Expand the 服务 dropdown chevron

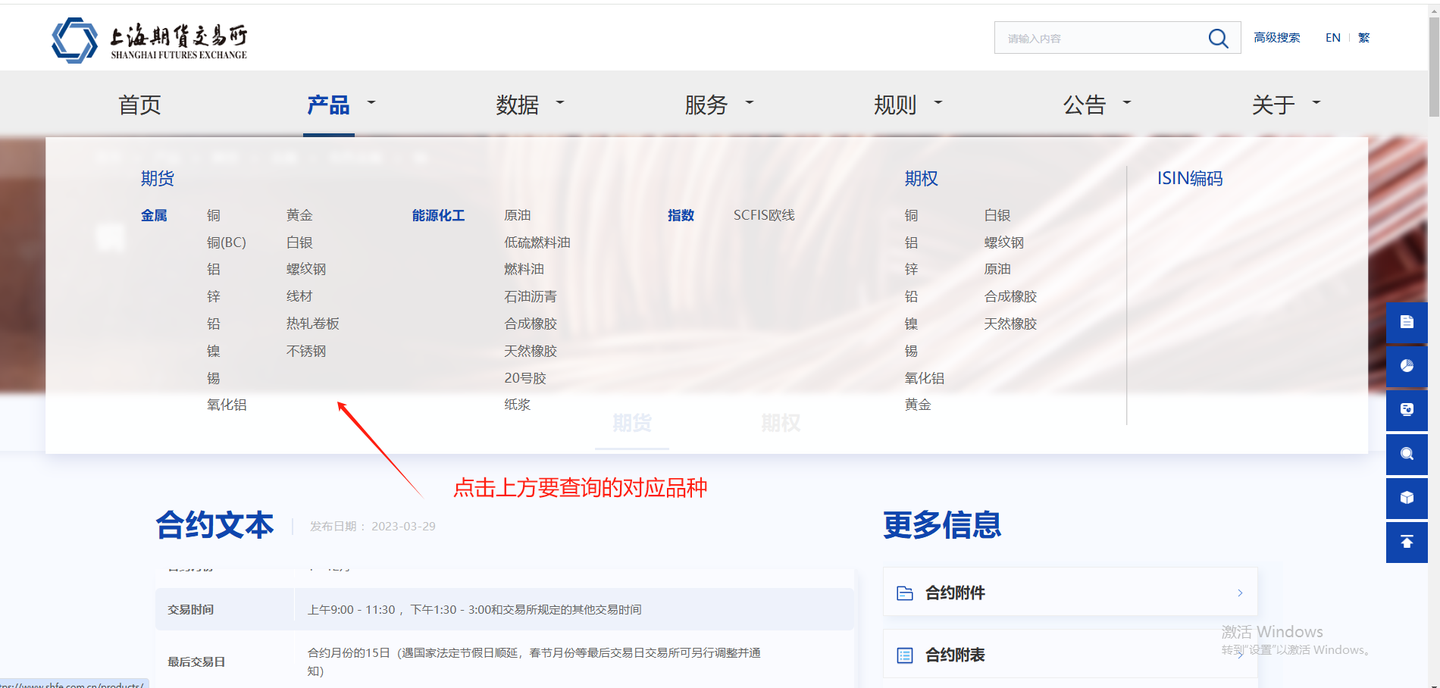pyautogui.click(x=748, y=104)
